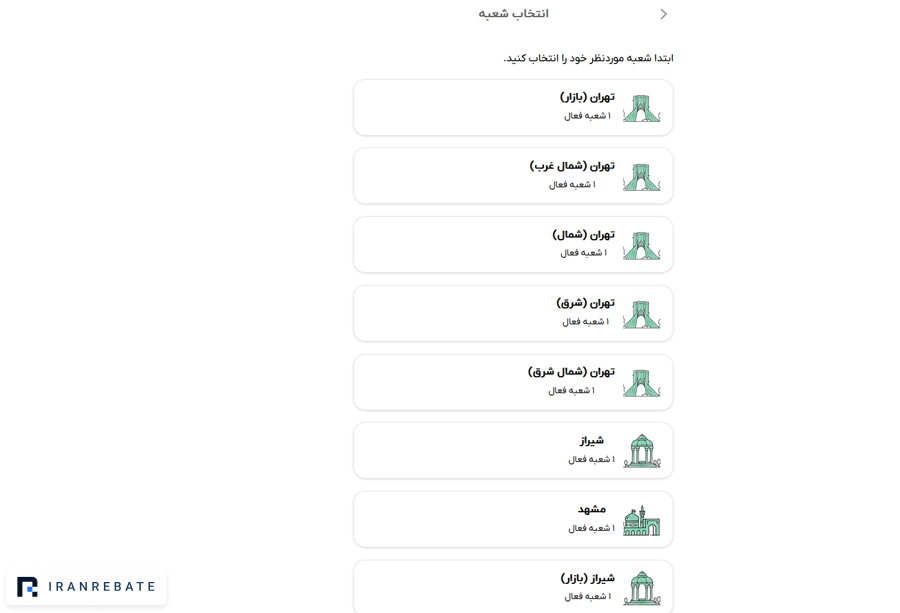Select the شیراز (بازار) branch title
900x613 pixels.
588,578
